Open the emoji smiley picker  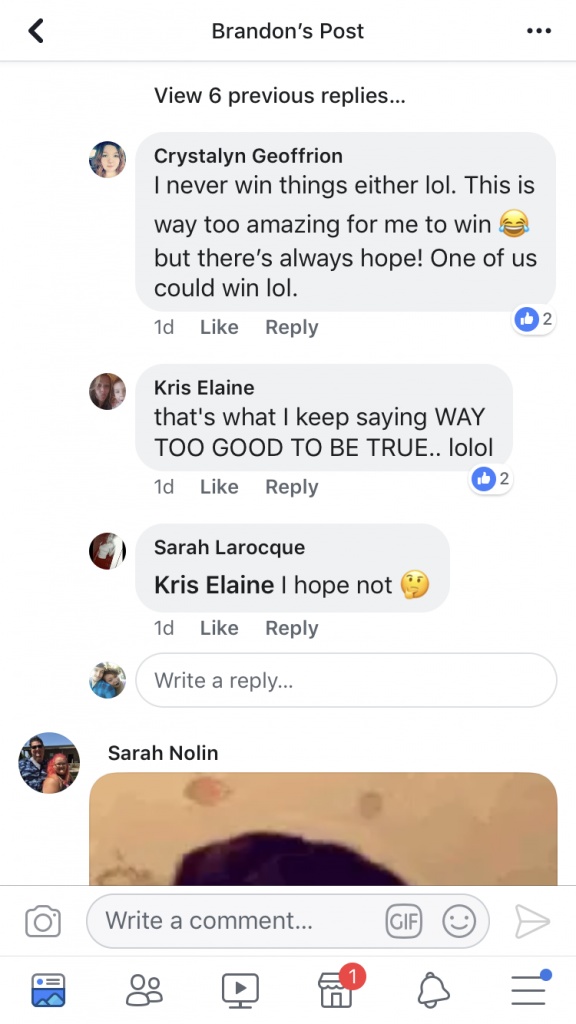click(459, 921)
